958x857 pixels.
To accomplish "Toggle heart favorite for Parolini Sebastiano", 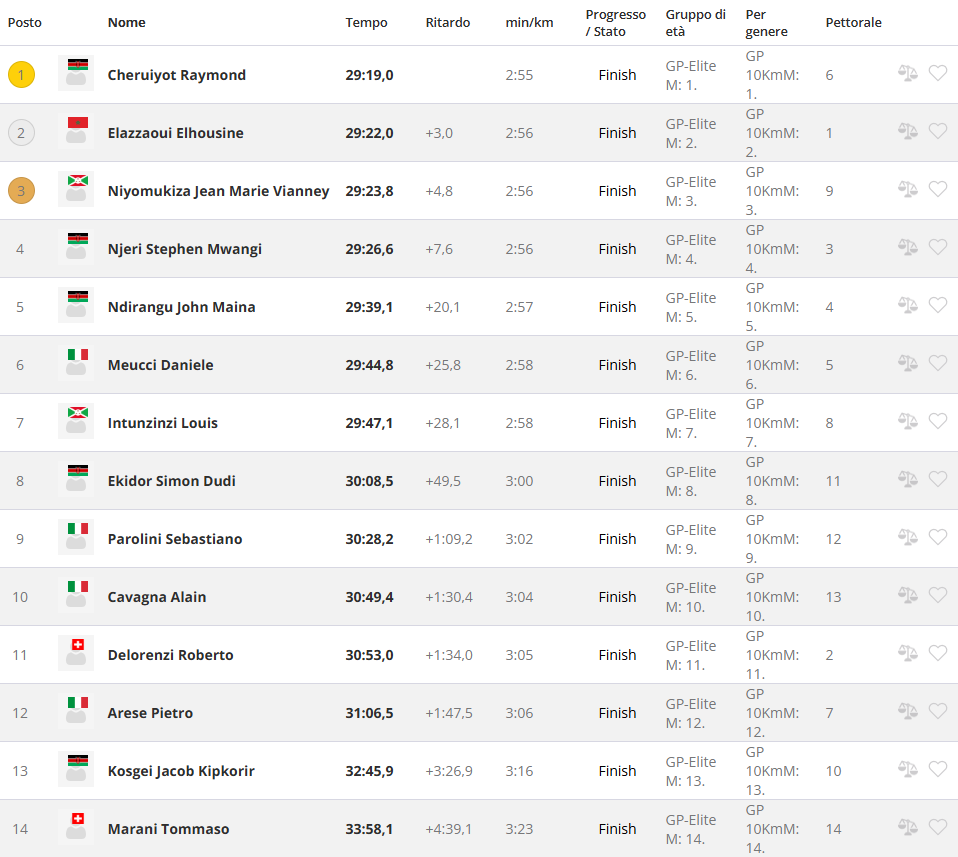I will point(937,537).
